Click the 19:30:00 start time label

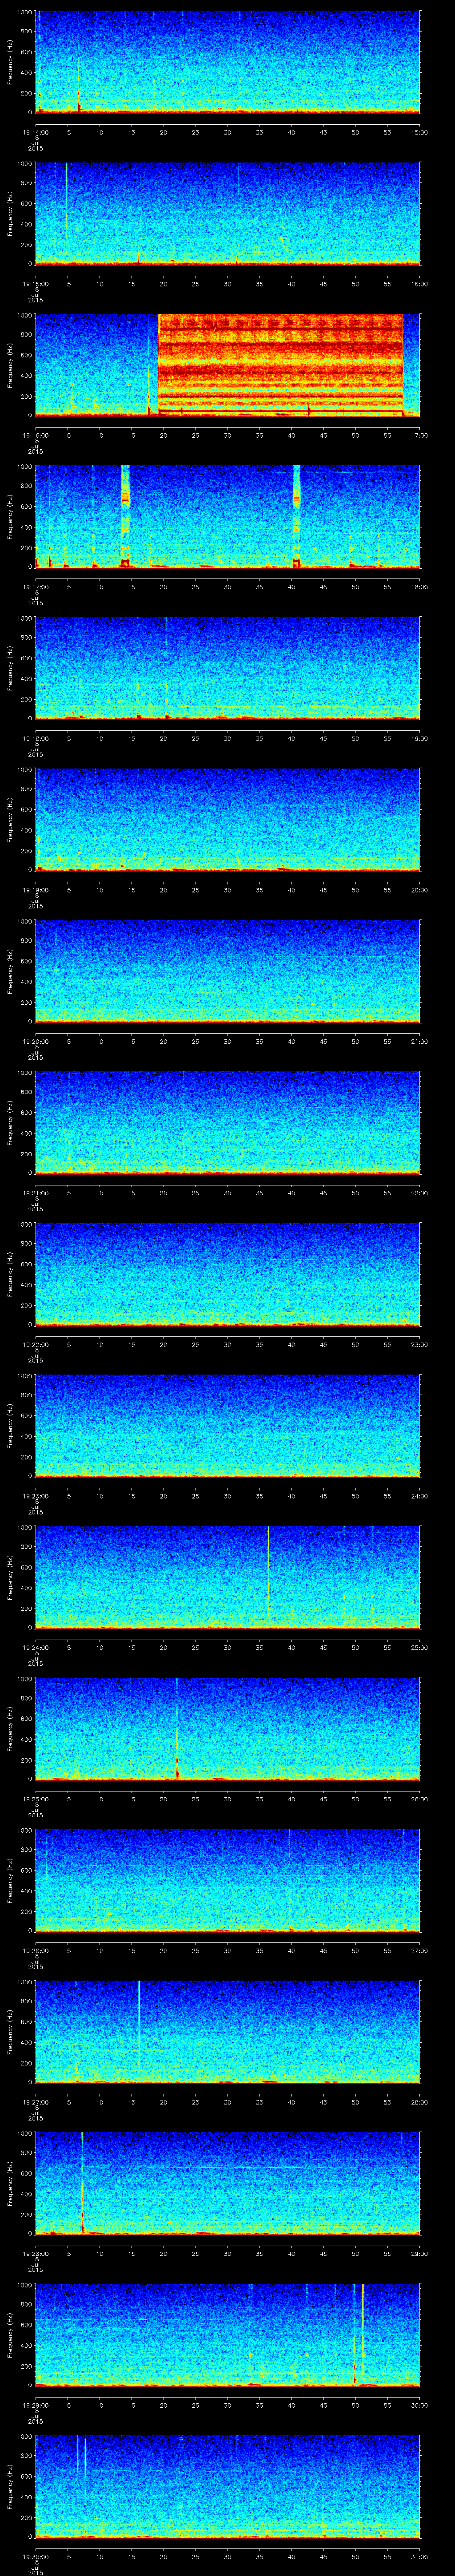click(x=35, y=2556)
